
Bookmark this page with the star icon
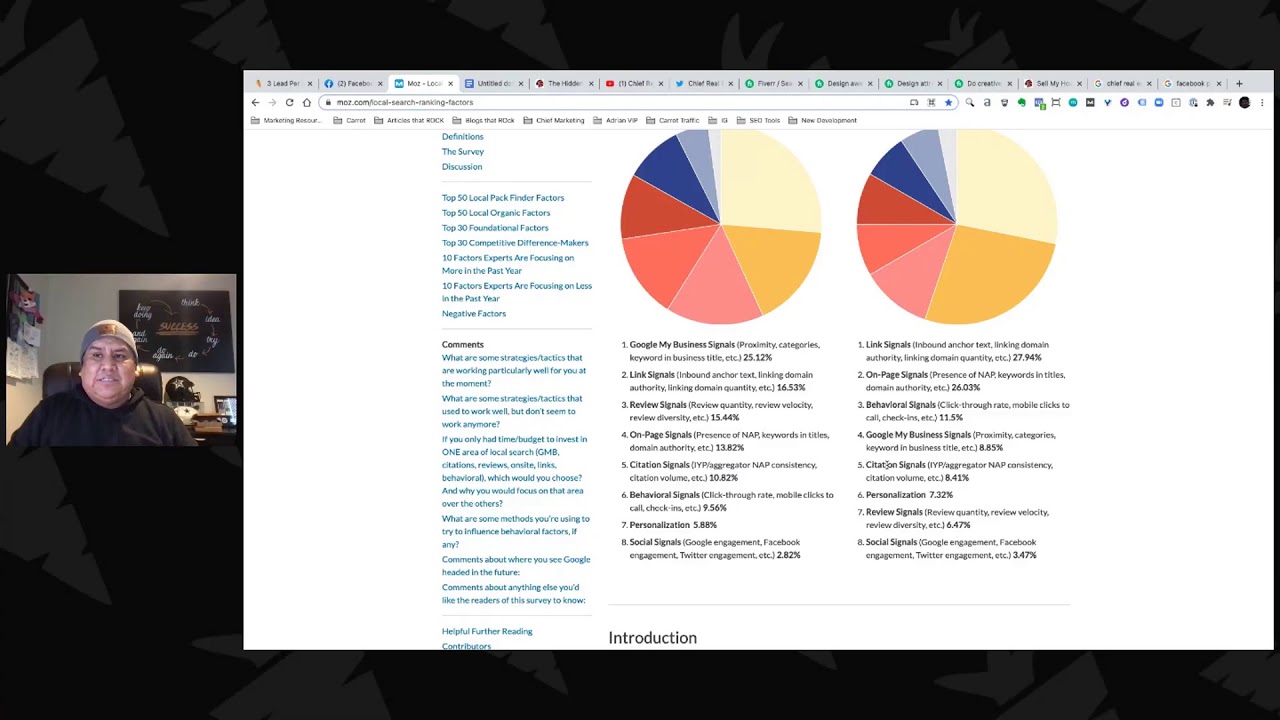[x=948, y=102]
